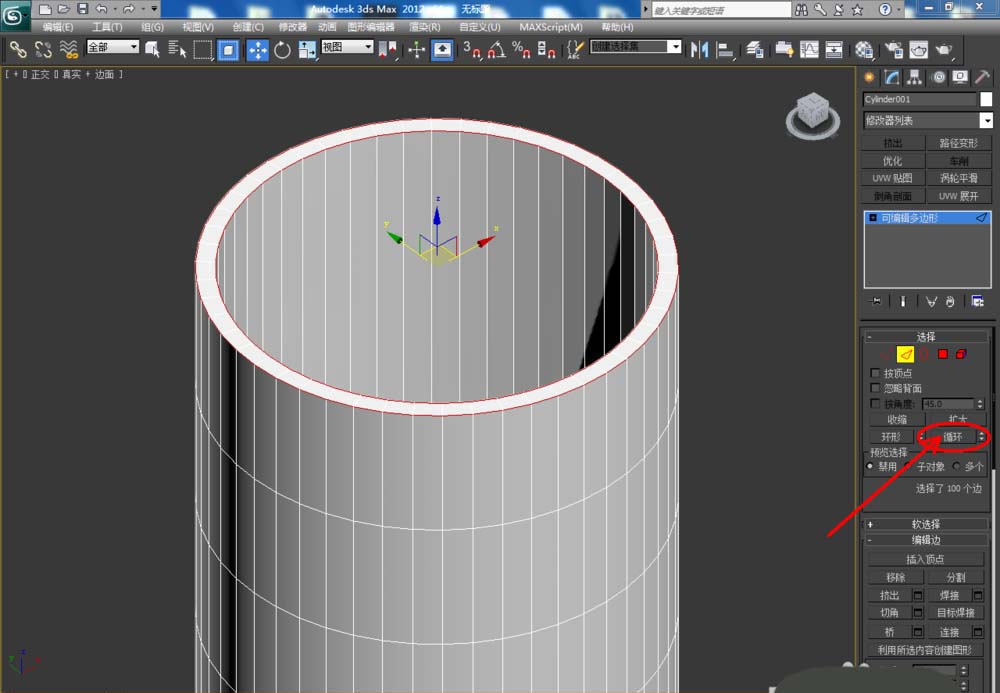Click the object color swatch beside Cylinder001
1000x693 pixels.
986,99
